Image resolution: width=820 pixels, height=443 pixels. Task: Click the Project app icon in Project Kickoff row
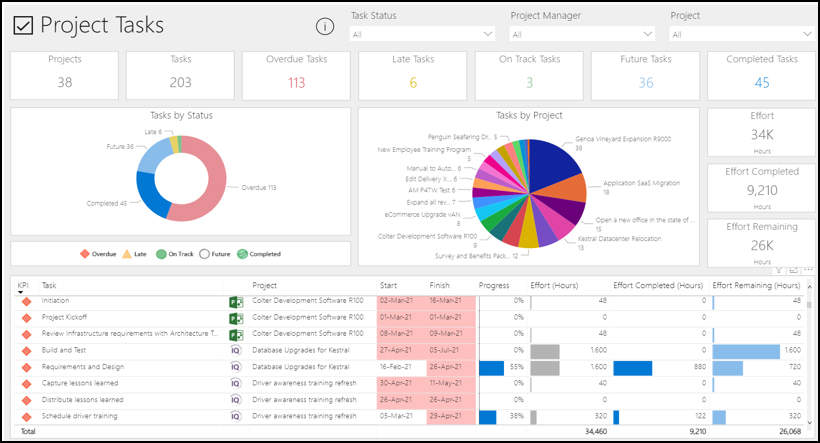point(236,319)
